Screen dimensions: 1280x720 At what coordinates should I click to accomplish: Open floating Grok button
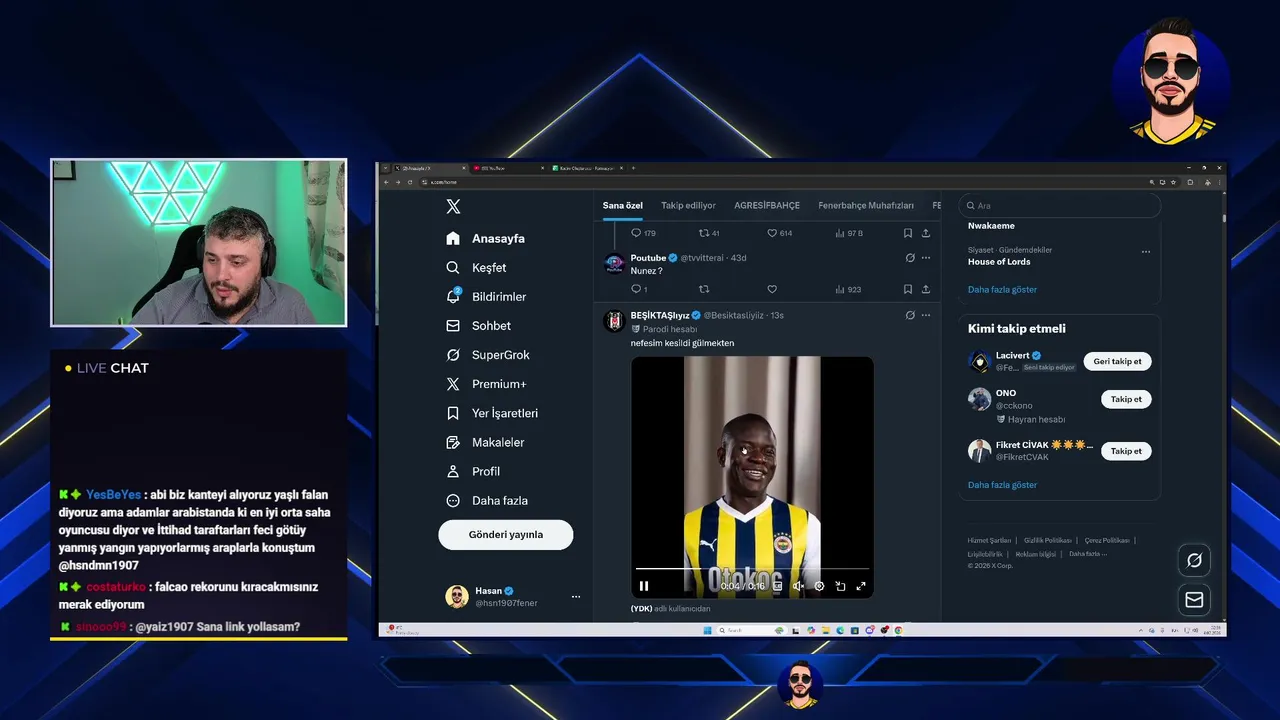tap(1194, 560)
